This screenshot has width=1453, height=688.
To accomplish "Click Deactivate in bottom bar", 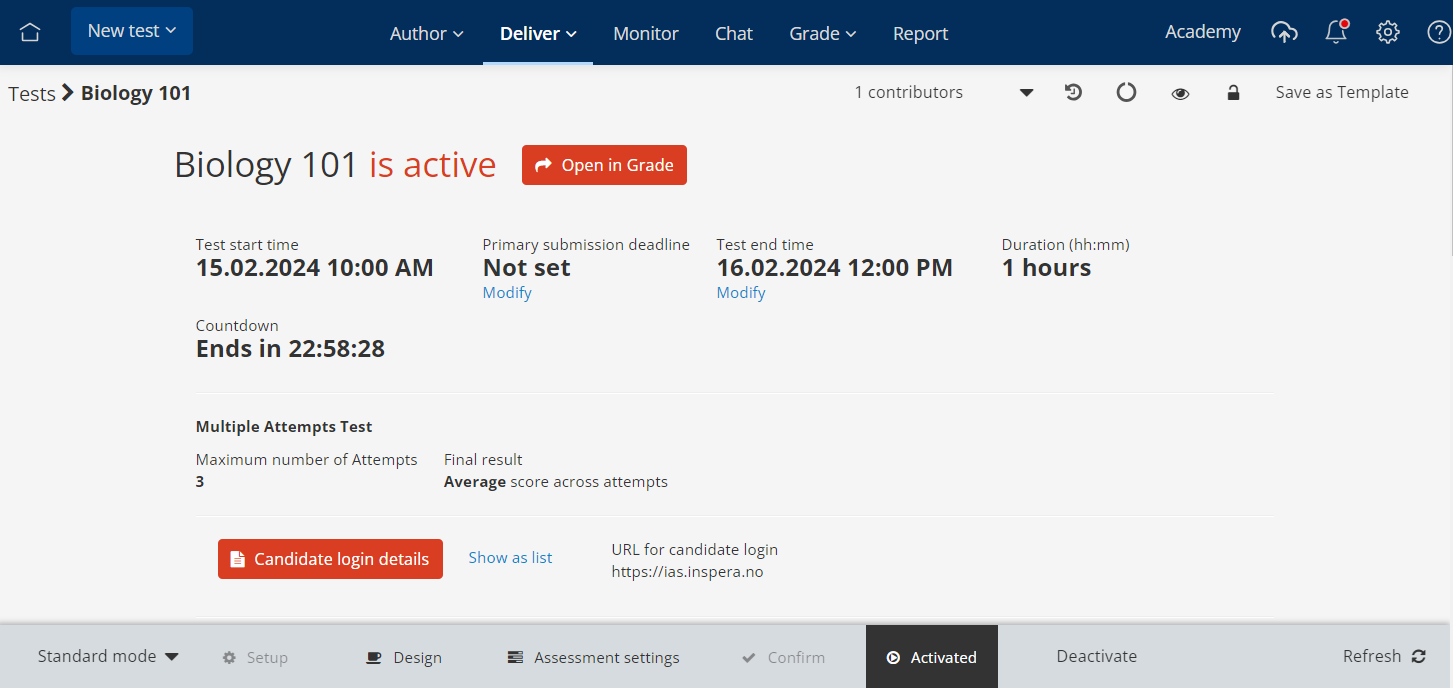I will (1097, 656).
